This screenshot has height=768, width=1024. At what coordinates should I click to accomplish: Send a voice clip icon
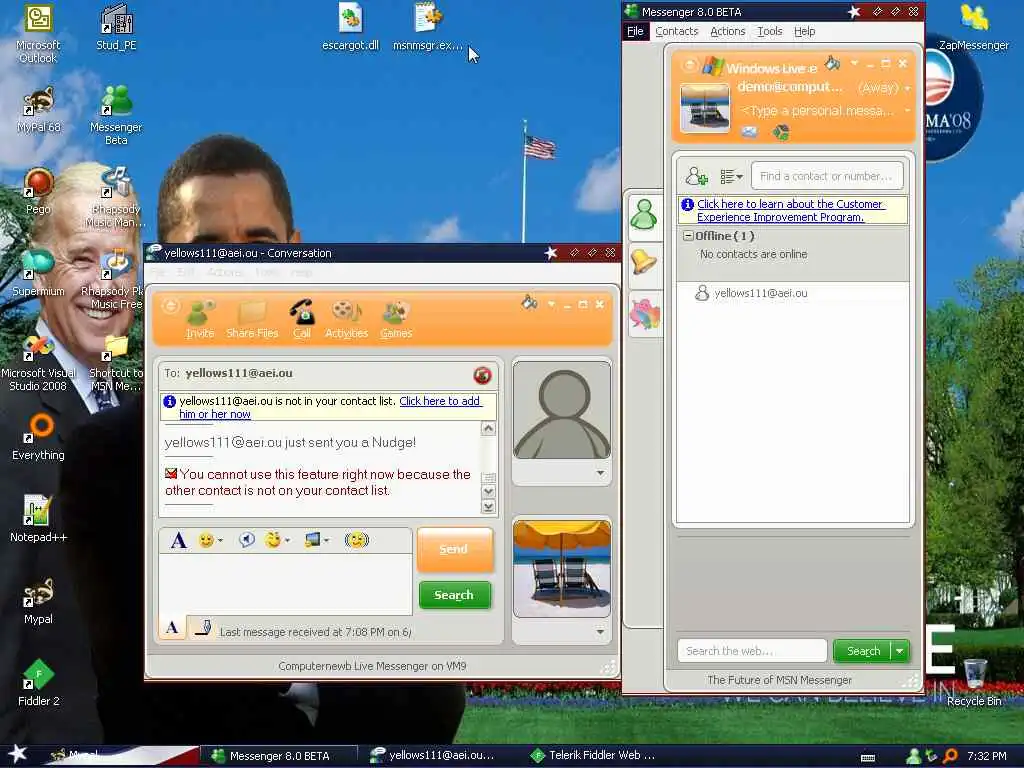246,540
